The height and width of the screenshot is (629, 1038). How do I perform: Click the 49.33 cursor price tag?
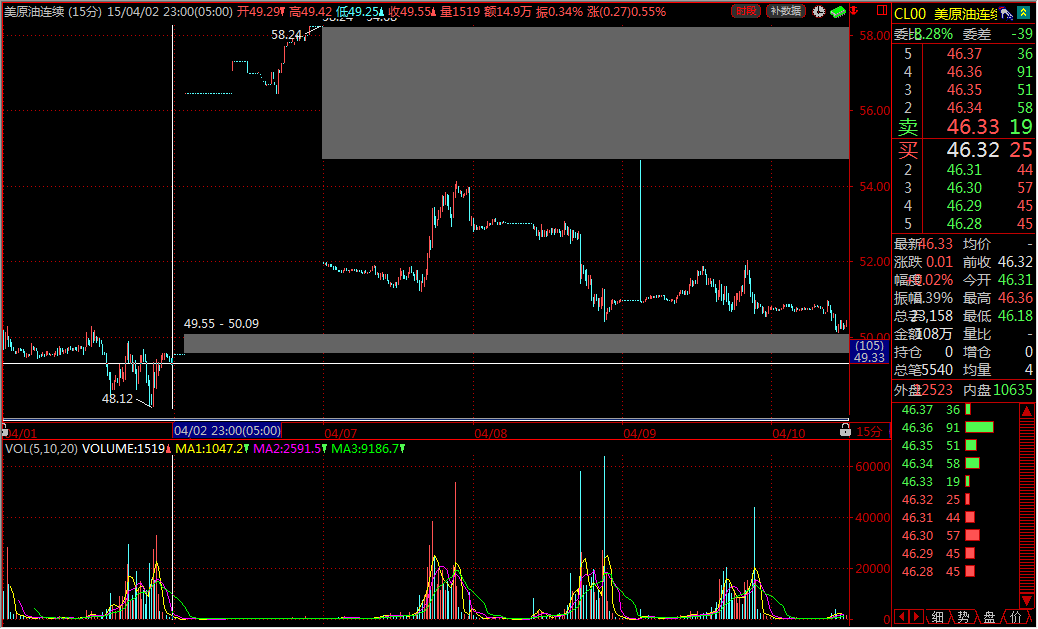pyautogui.click(x=869, y=358)
